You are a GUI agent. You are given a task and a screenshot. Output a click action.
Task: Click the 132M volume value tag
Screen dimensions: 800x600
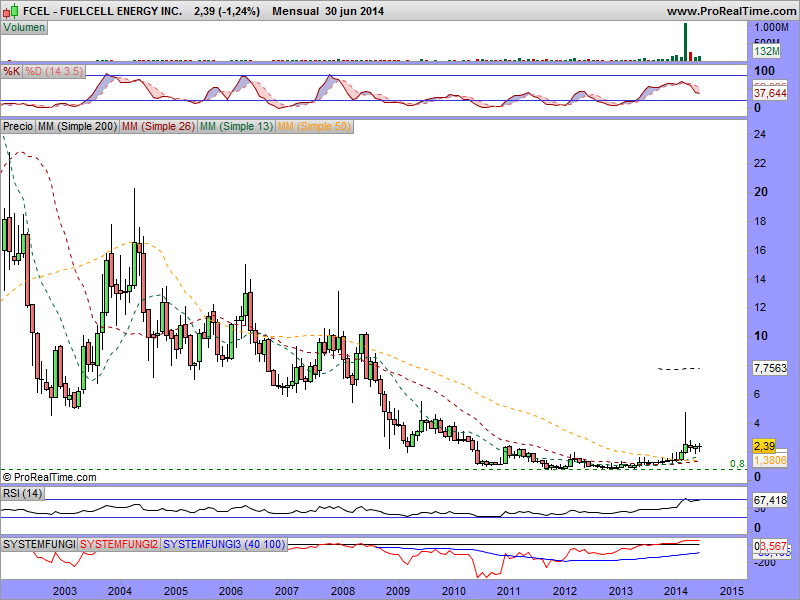767,51
